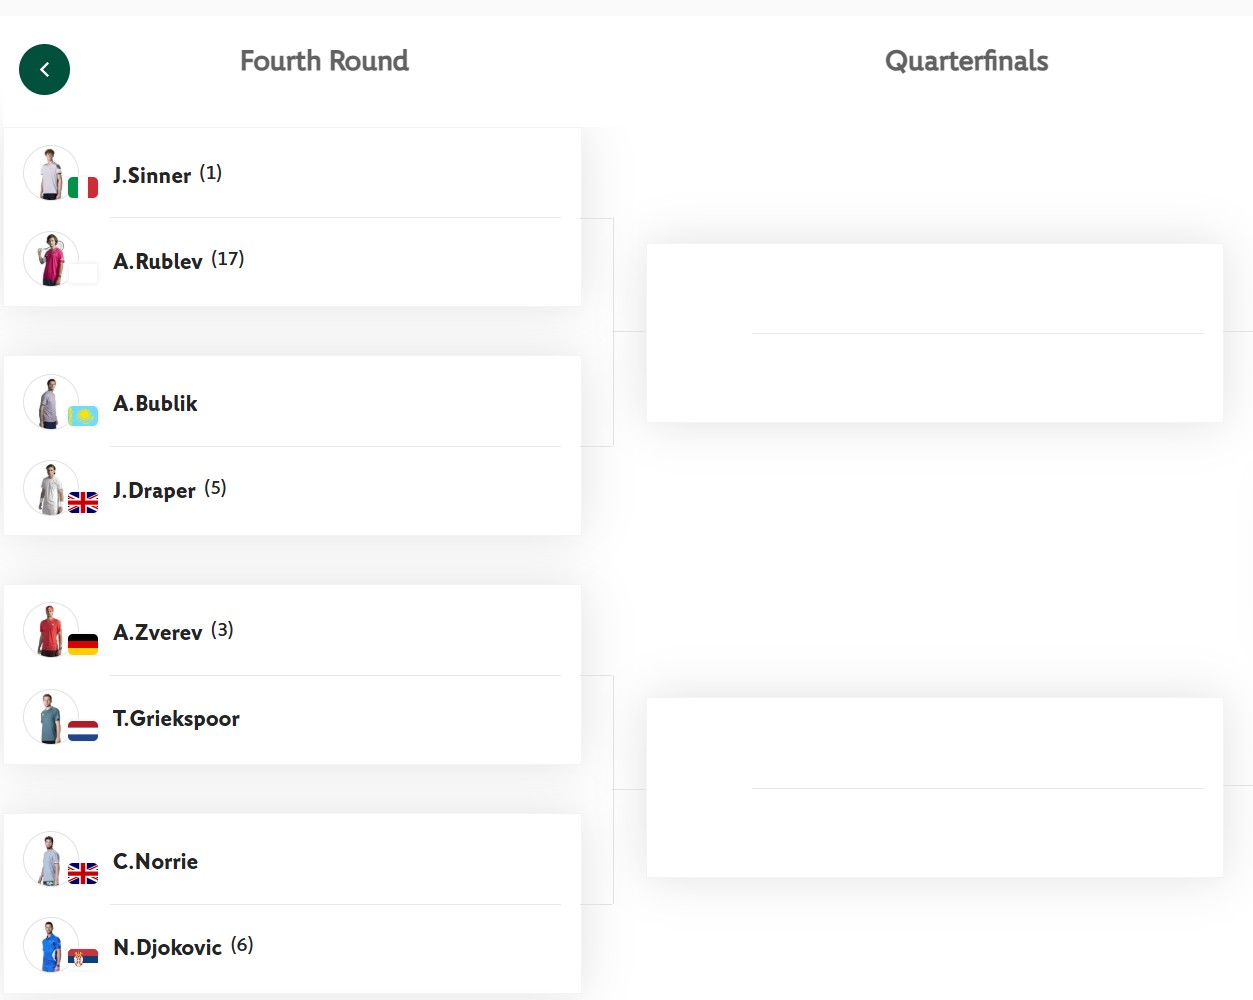Click the UK flag next to C.Norrie
The width and height of the screenshot is (1253, 1000).
(83, 873)
